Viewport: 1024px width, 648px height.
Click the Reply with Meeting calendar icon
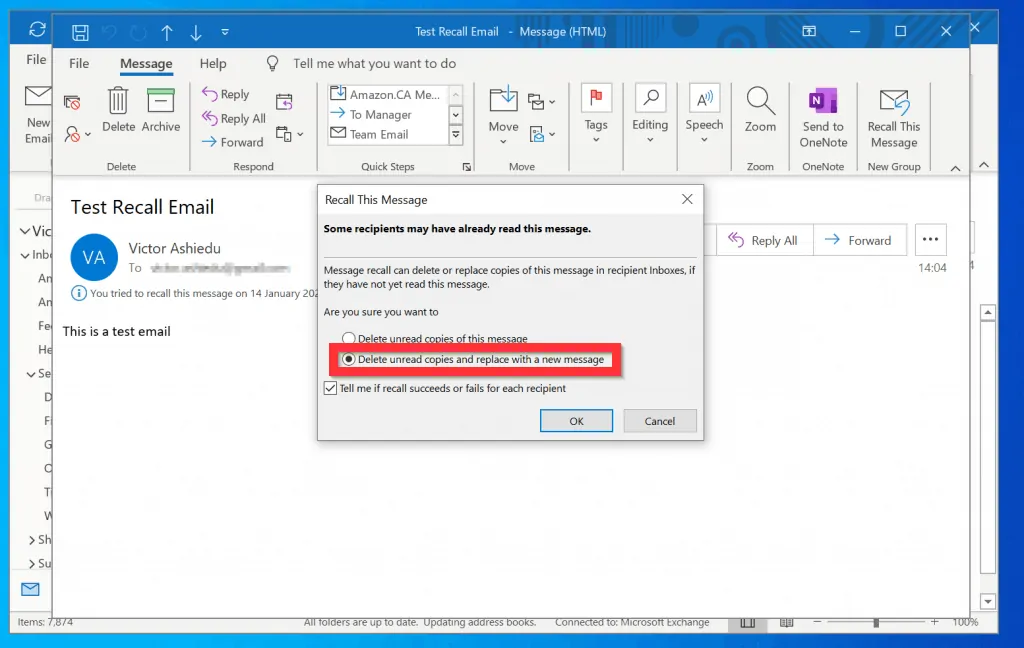(284, 102)
